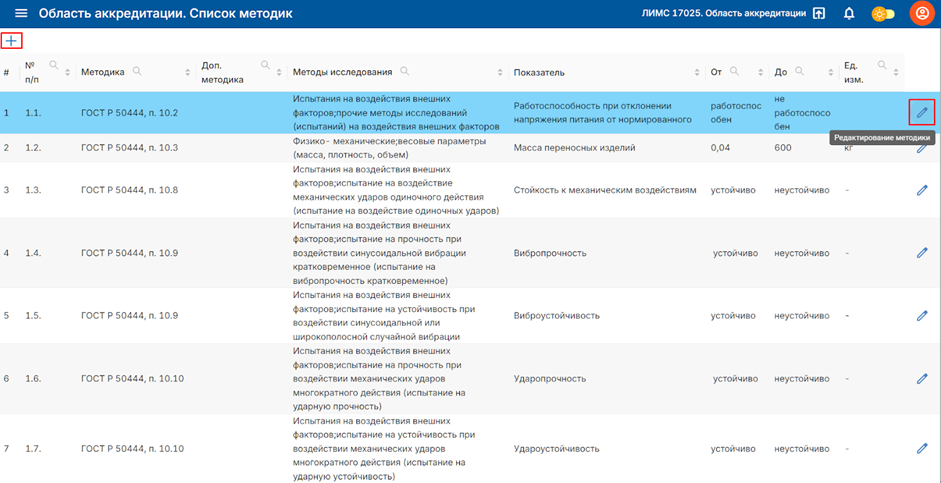Viewport: 941px width, 483px height.
Task: Sort the № п/п column using its arrows
Action: click(68, 73)
